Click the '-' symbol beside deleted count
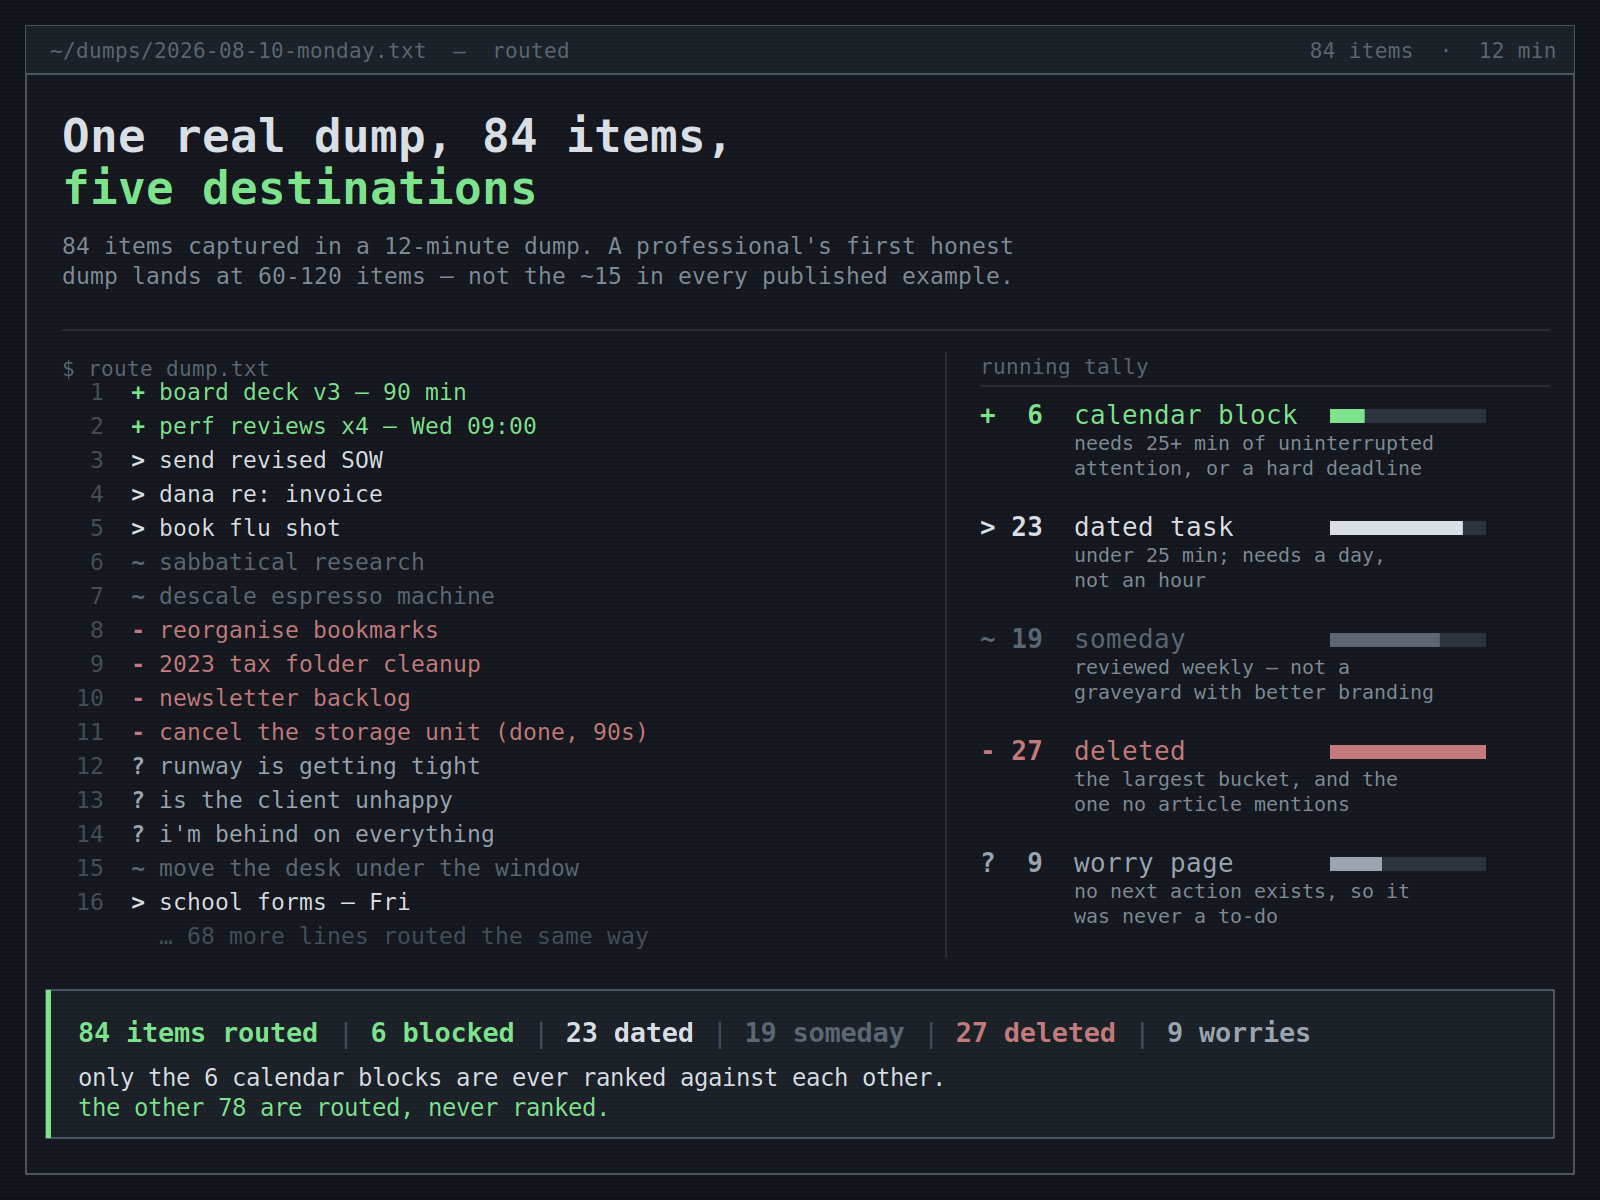Screen dimensions: 1600x1200 pos(988,751)
